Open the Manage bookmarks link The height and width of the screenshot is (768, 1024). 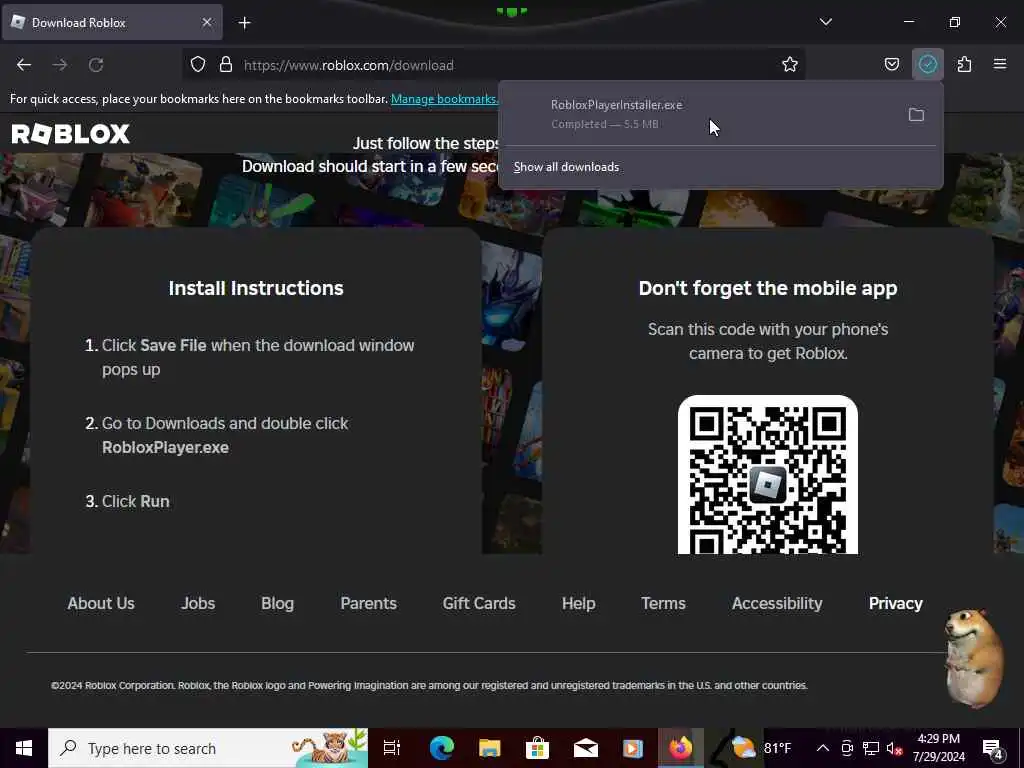(x=444, y=99)
